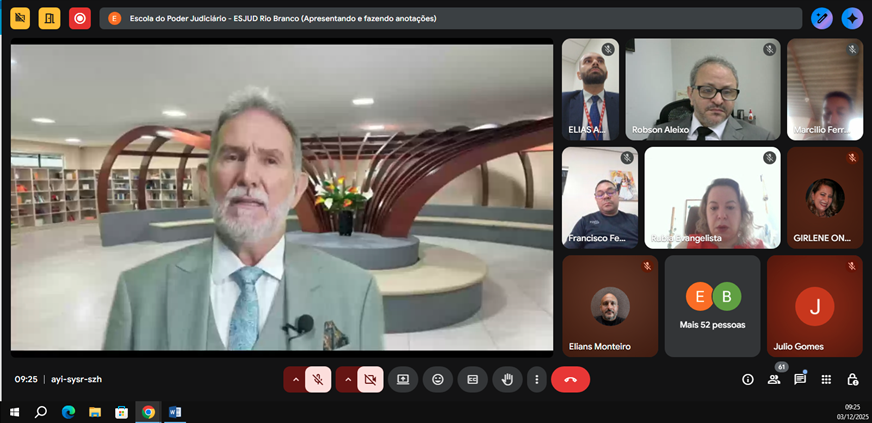Click the present screen icon
This screenshot has width=872, height=423.
403,380
